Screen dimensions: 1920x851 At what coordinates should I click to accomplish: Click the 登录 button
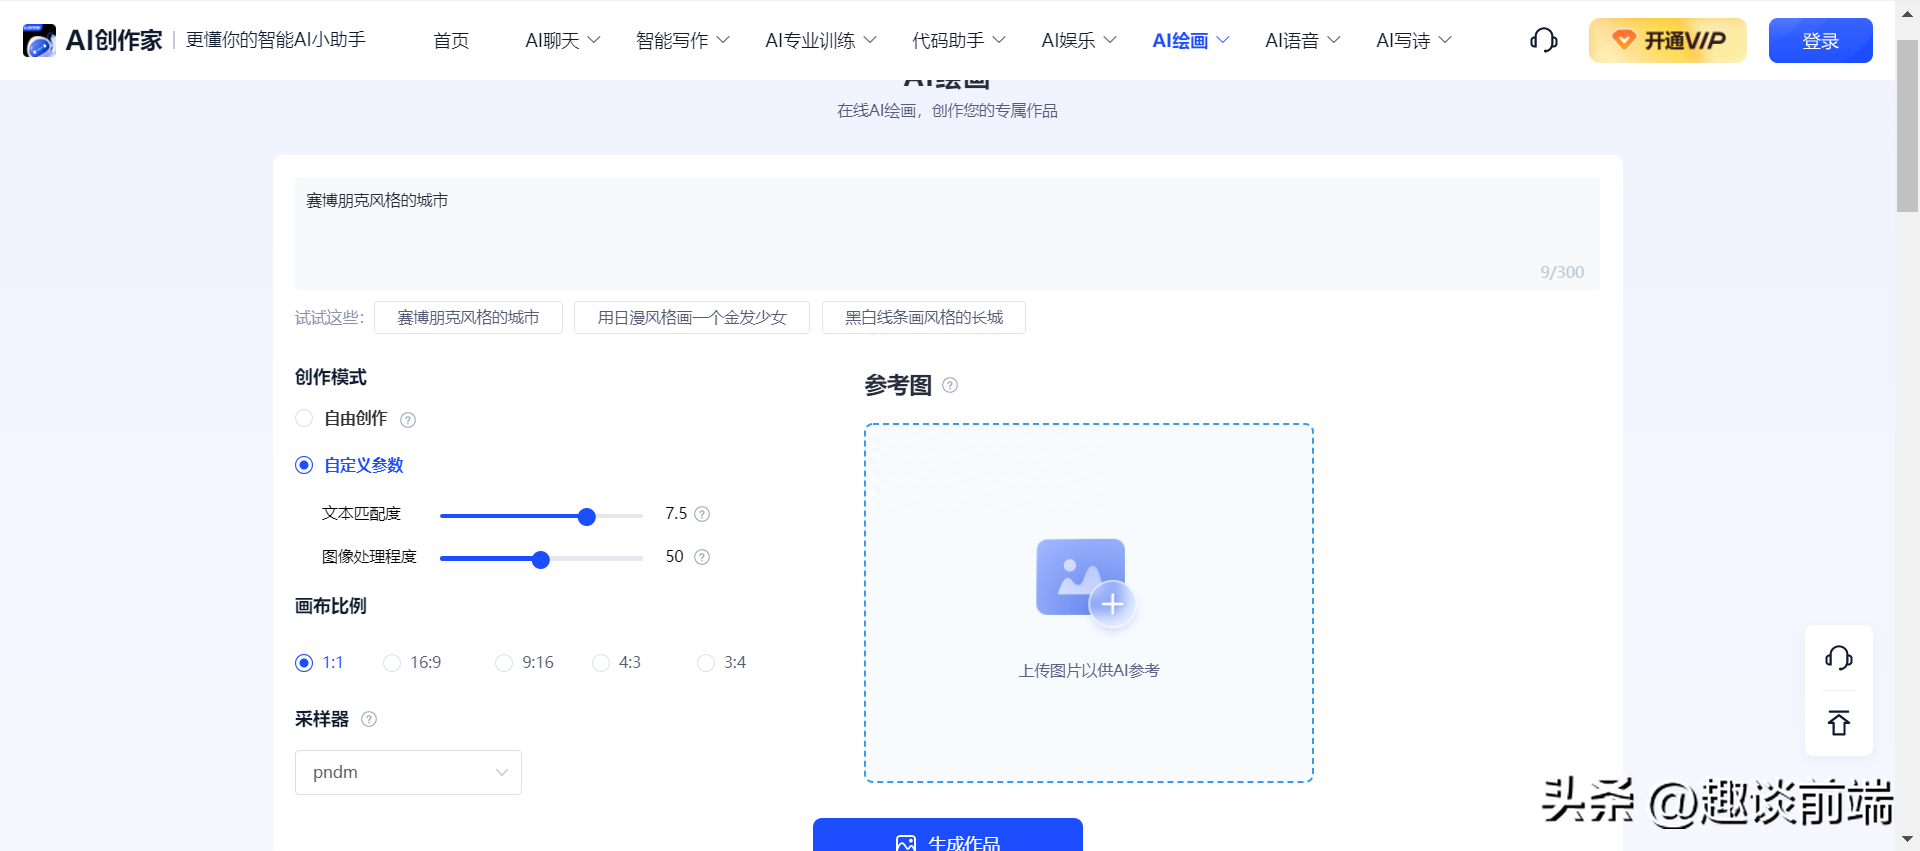click(x=1821, y=40)
